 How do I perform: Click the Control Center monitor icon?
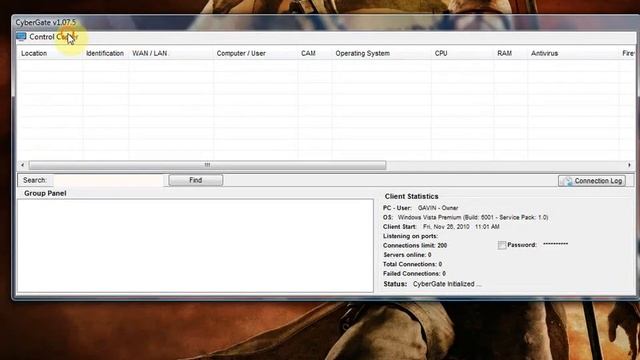coord(21,37)
